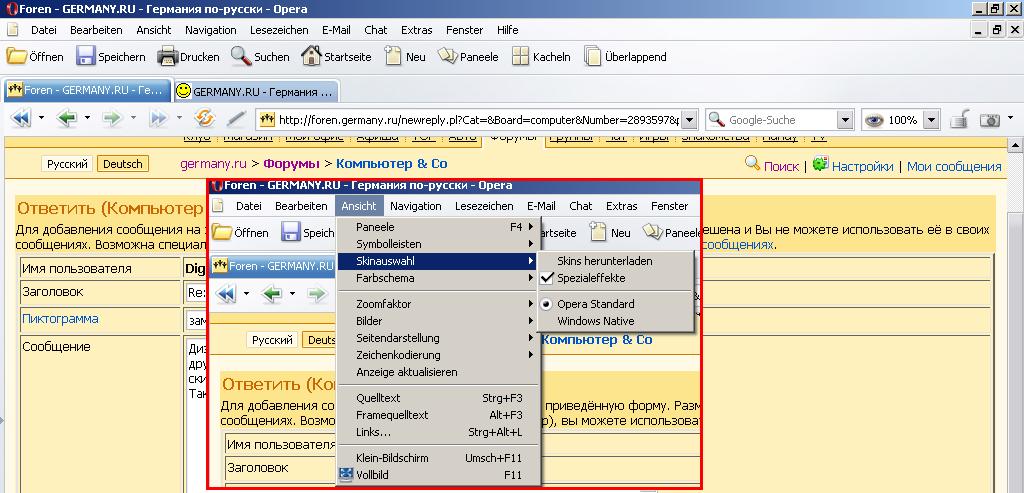Click the Drucken printer icon
This screenshot has height=493, width=1024.
tap(168, 56)
